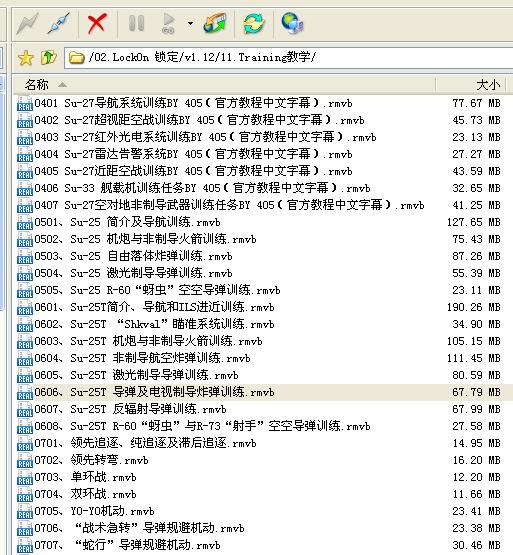The image size is (513, 555).
Task: Select file 0502 Su-25 机炮与非制导火箭训练
Action: click(x=146, y=239)
